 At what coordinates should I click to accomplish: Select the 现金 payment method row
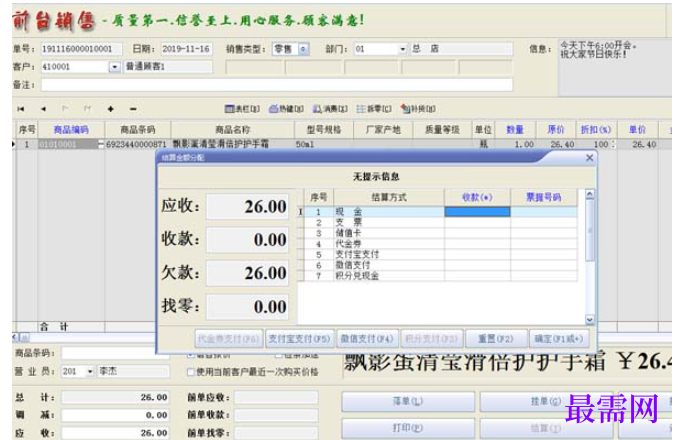tap(440, 212)
